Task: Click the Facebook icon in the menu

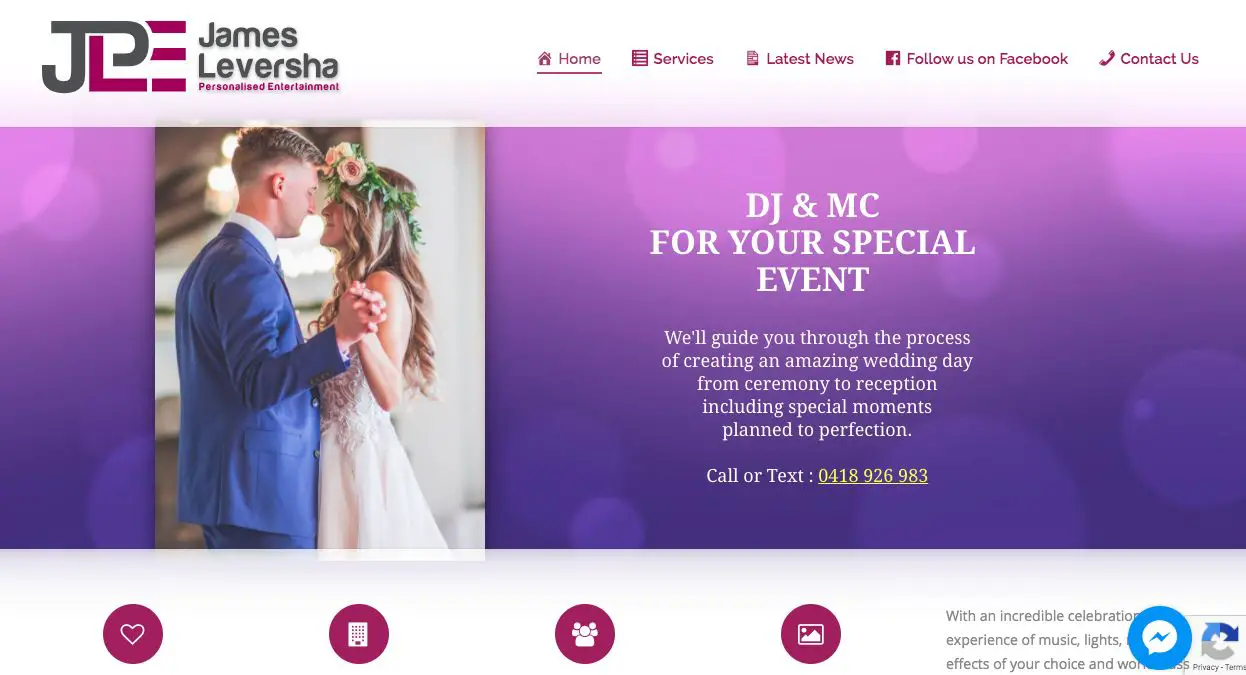Action: (x=893, y=59)
